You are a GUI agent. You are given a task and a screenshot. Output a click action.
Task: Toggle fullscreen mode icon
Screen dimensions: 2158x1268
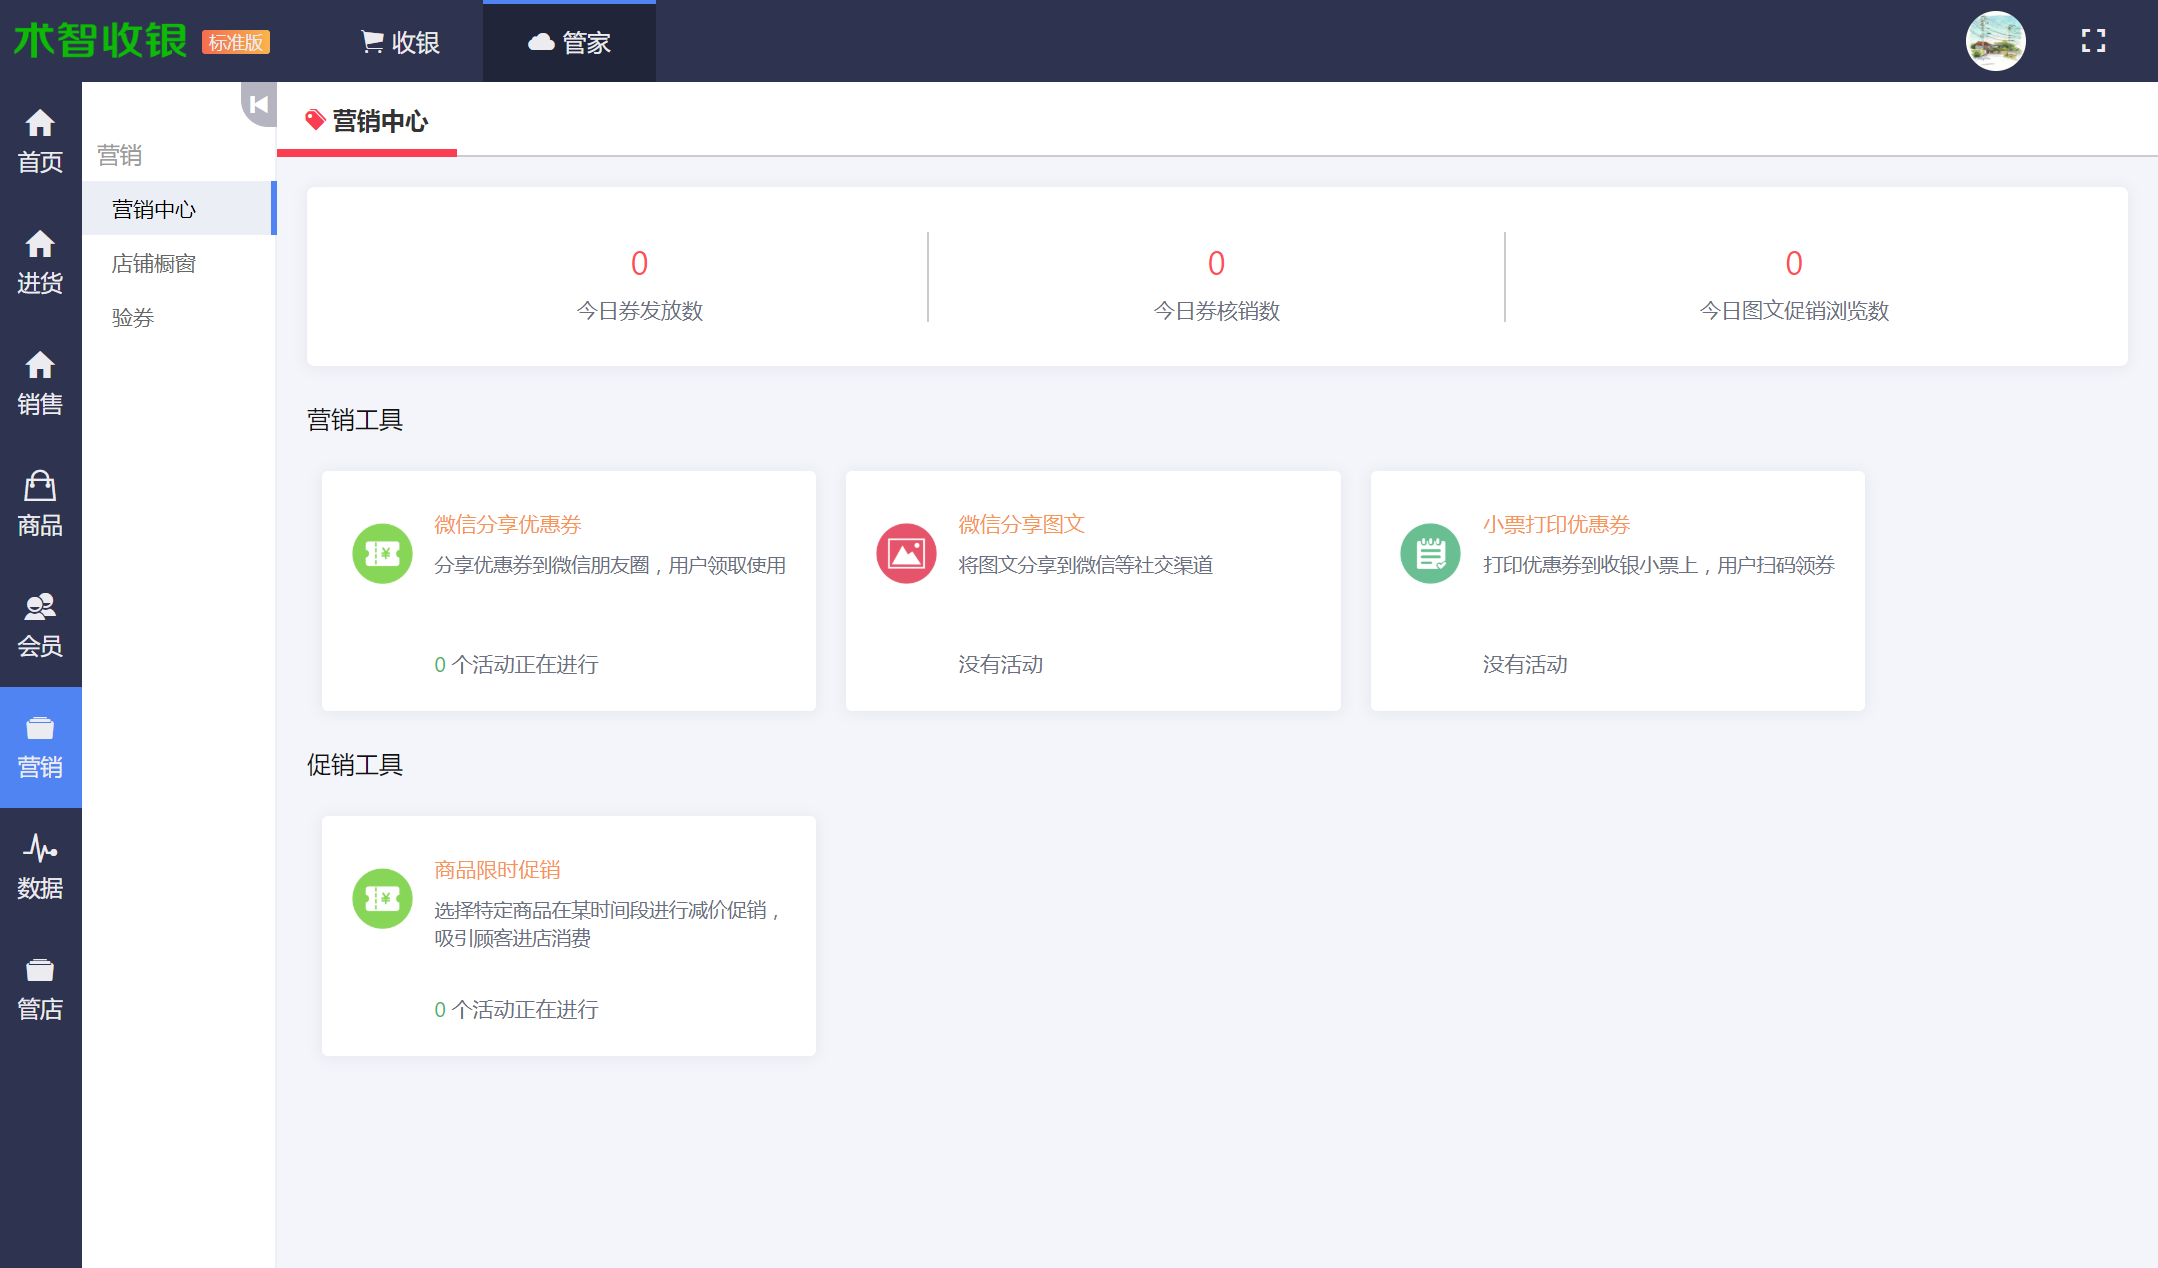[x=2093, y=41]
